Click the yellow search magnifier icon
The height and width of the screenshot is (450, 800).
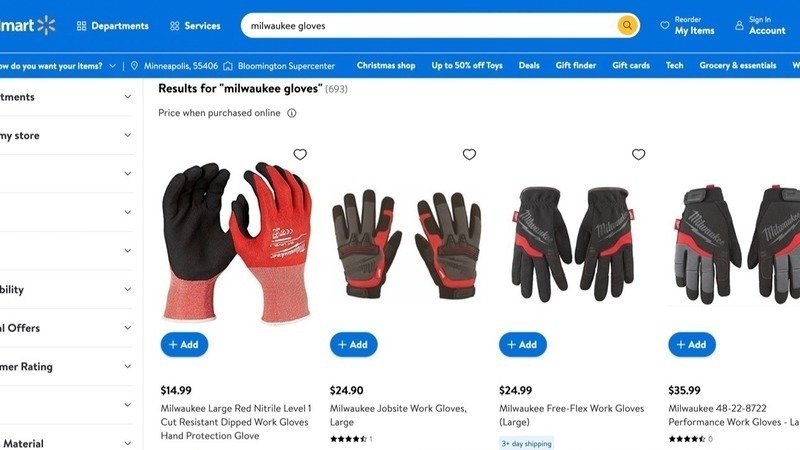[627, 25]
